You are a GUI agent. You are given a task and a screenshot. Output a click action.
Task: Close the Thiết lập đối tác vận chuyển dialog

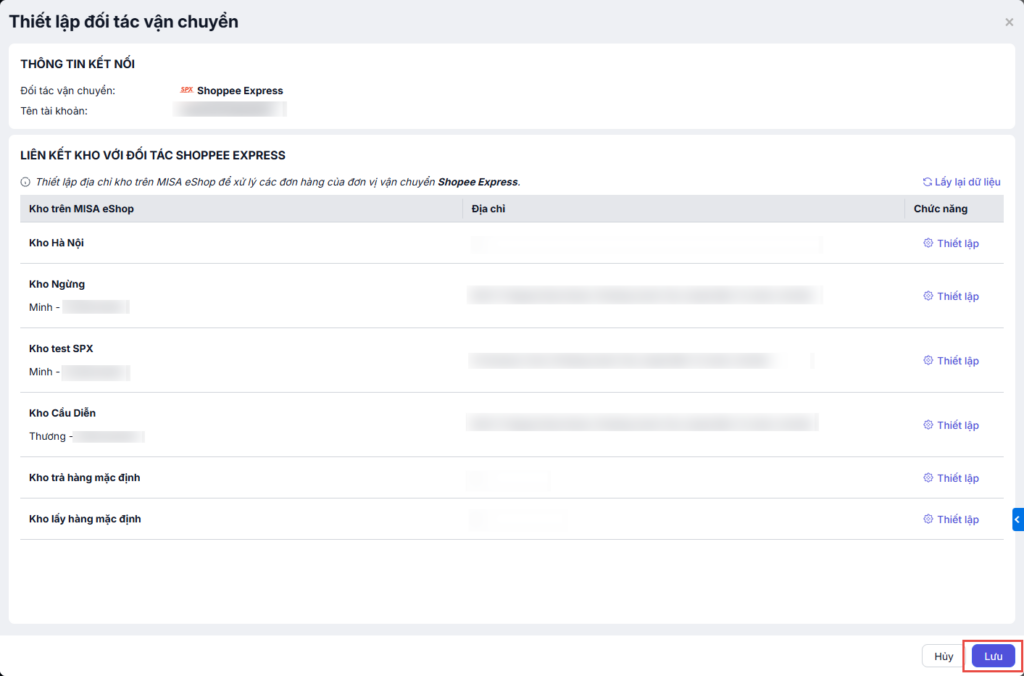1009,22
